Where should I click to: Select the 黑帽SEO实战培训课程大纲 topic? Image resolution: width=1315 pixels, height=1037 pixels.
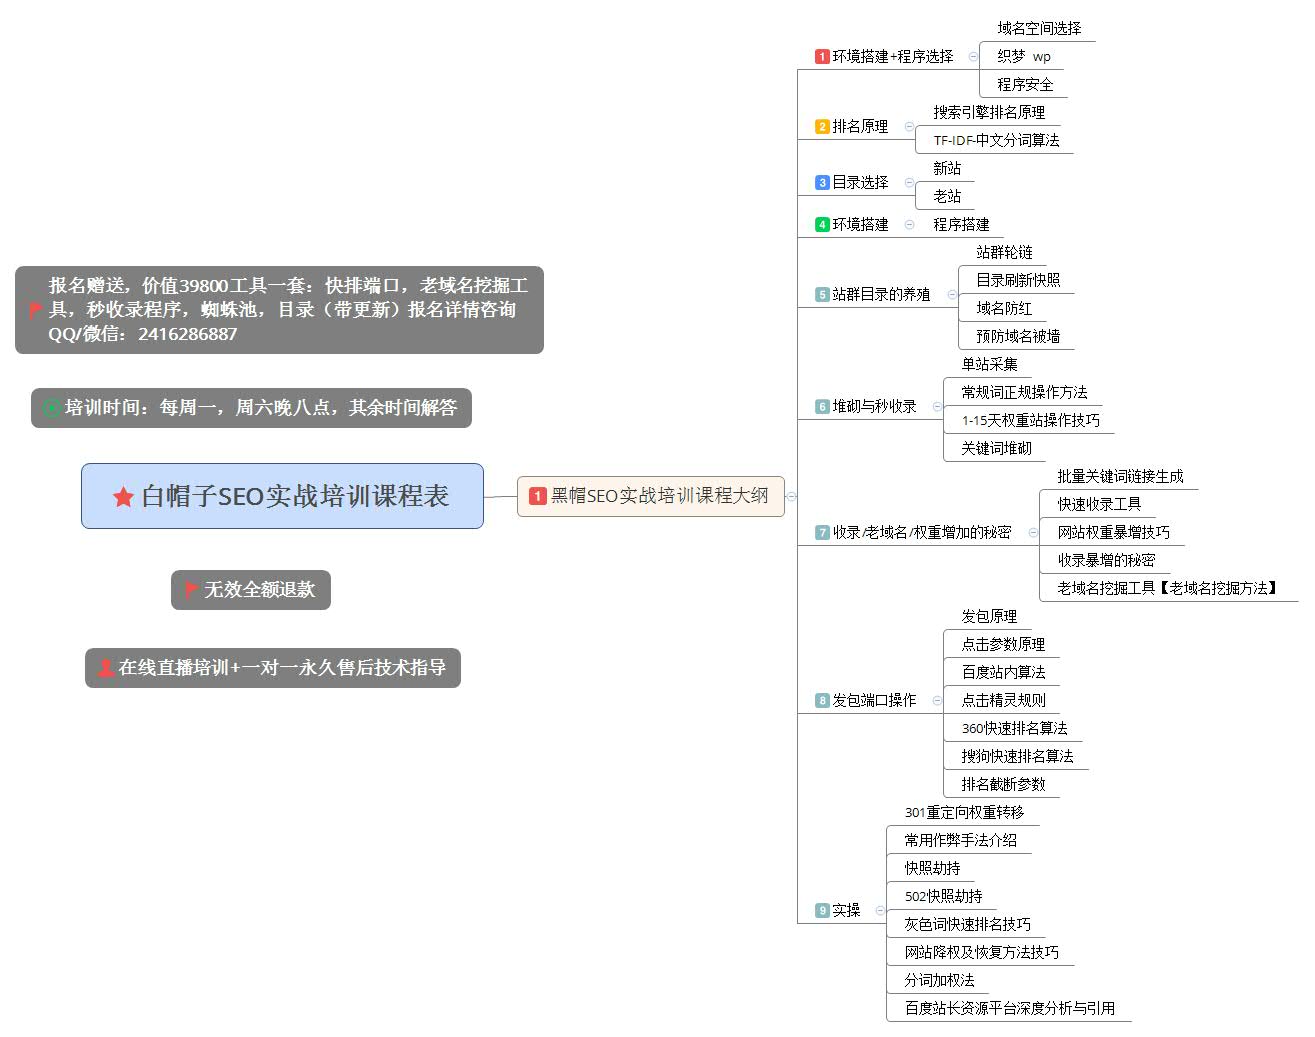[650, 496]
